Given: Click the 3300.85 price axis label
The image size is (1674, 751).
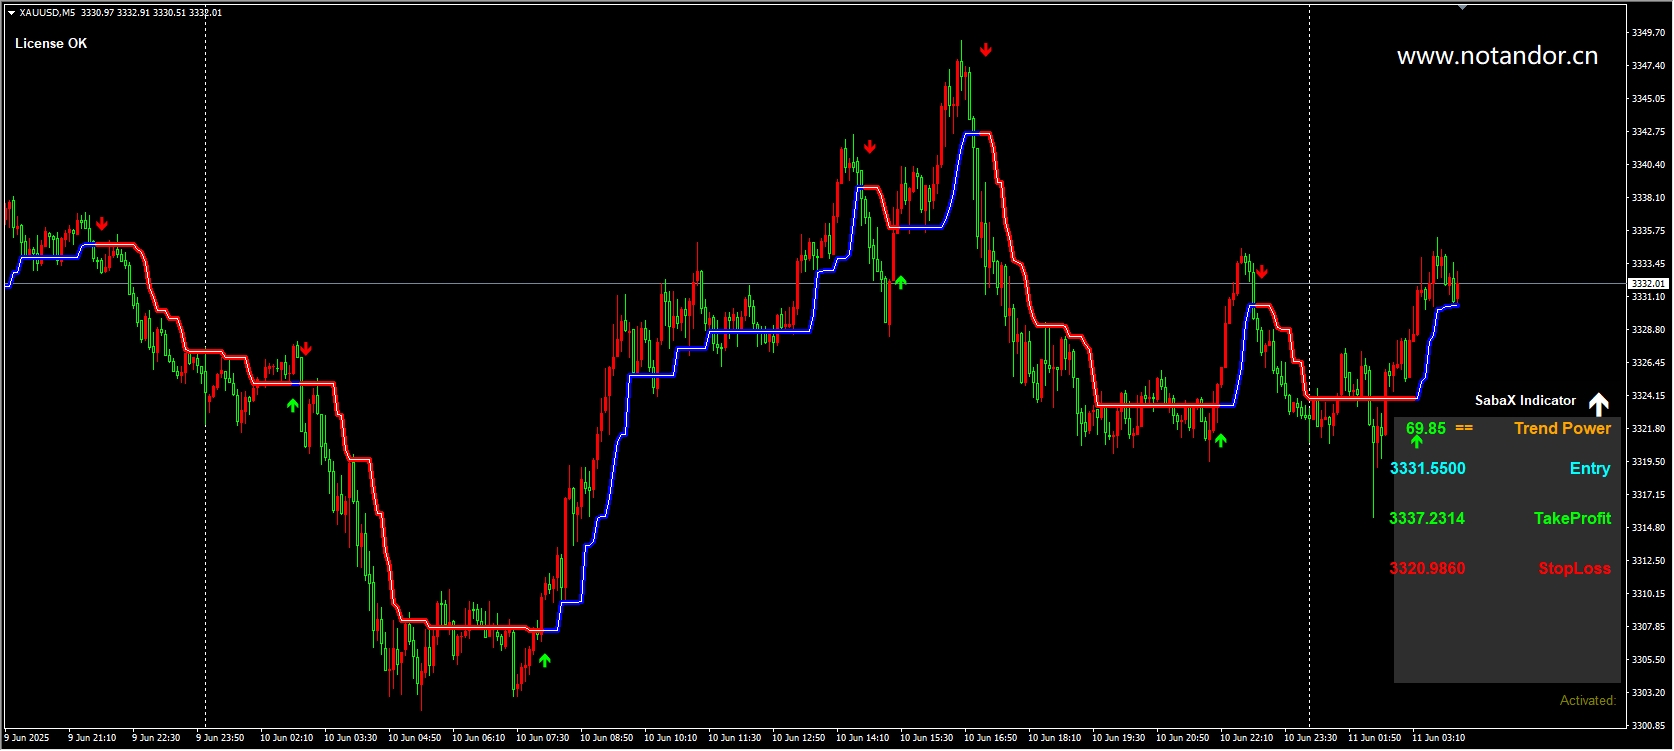Looking at the screenshot, I should point(1648,725).
